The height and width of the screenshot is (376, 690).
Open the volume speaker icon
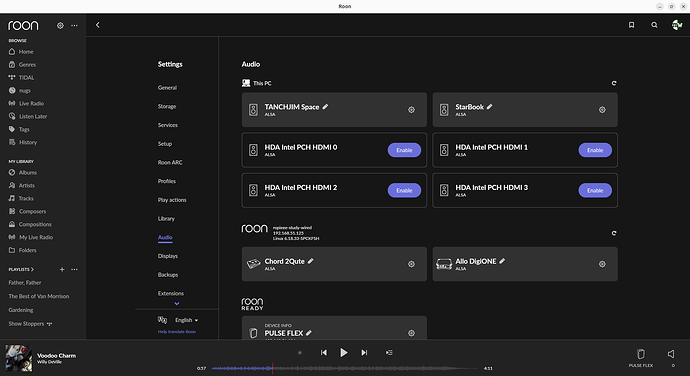671,354
